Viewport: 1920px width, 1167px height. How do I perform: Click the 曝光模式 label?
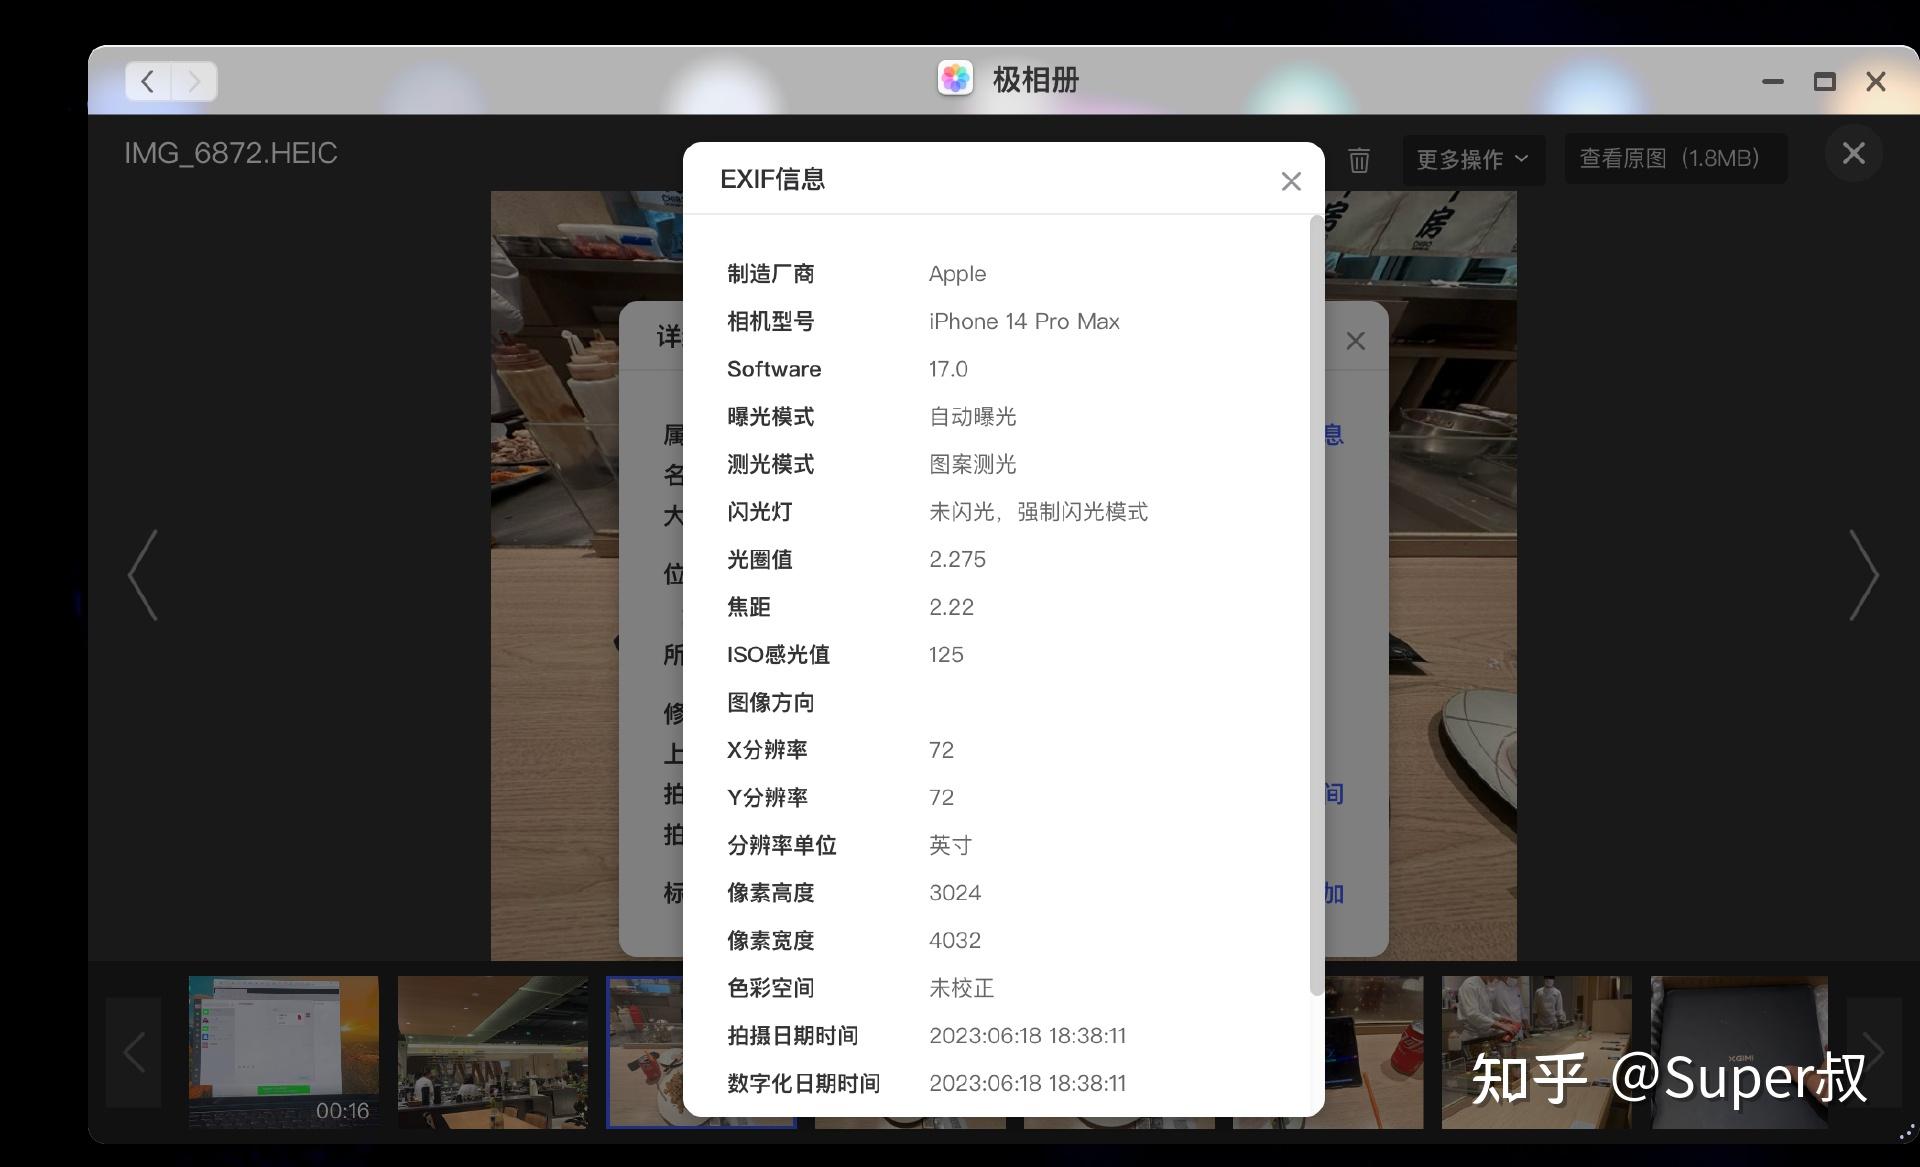click(770, 416)
